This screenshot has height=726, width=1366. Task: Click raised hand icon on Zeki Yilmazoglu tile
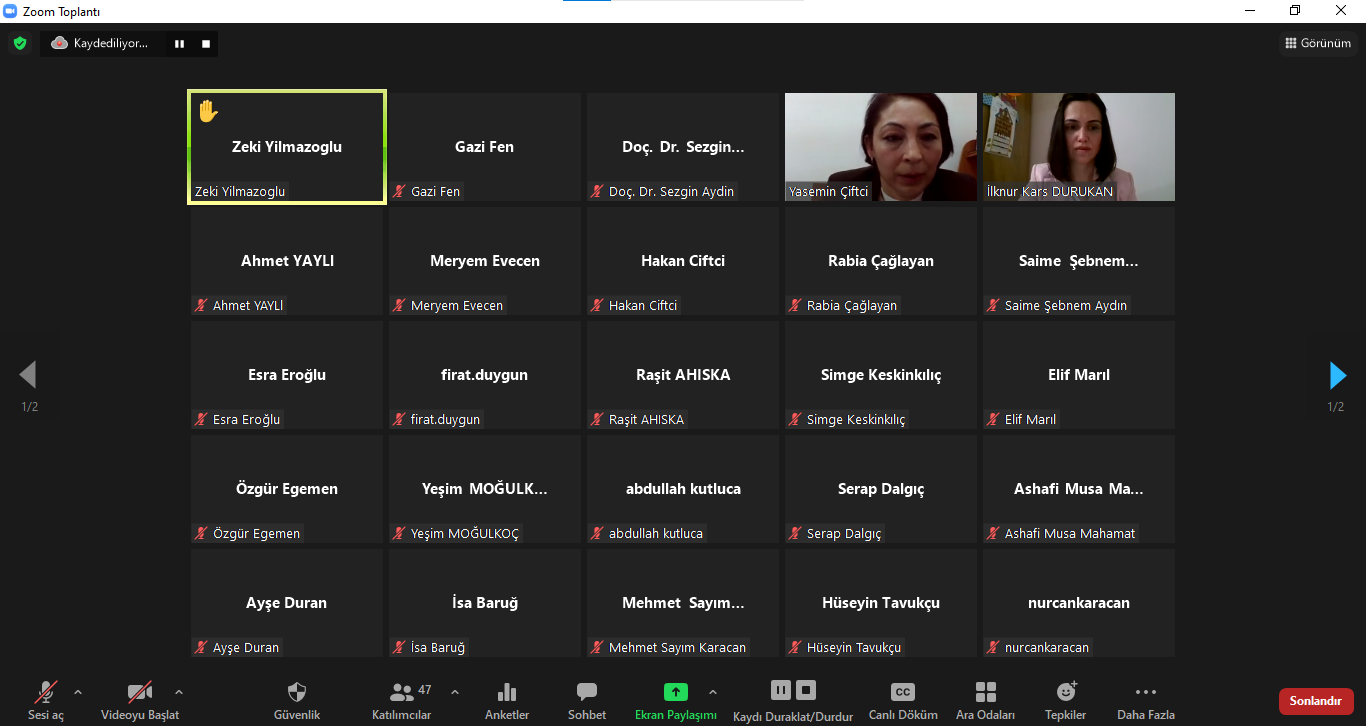208,111
